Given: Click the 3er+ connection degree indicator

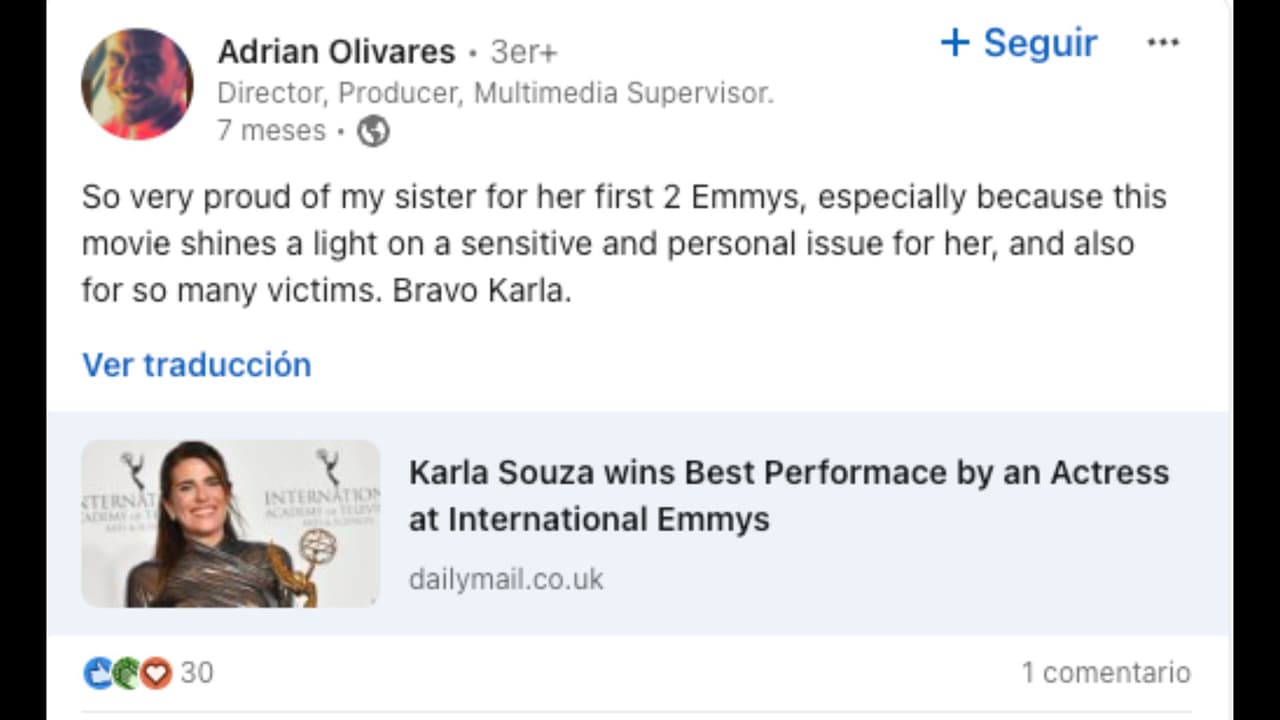Looking at the screenshot, I should point(522,52).
